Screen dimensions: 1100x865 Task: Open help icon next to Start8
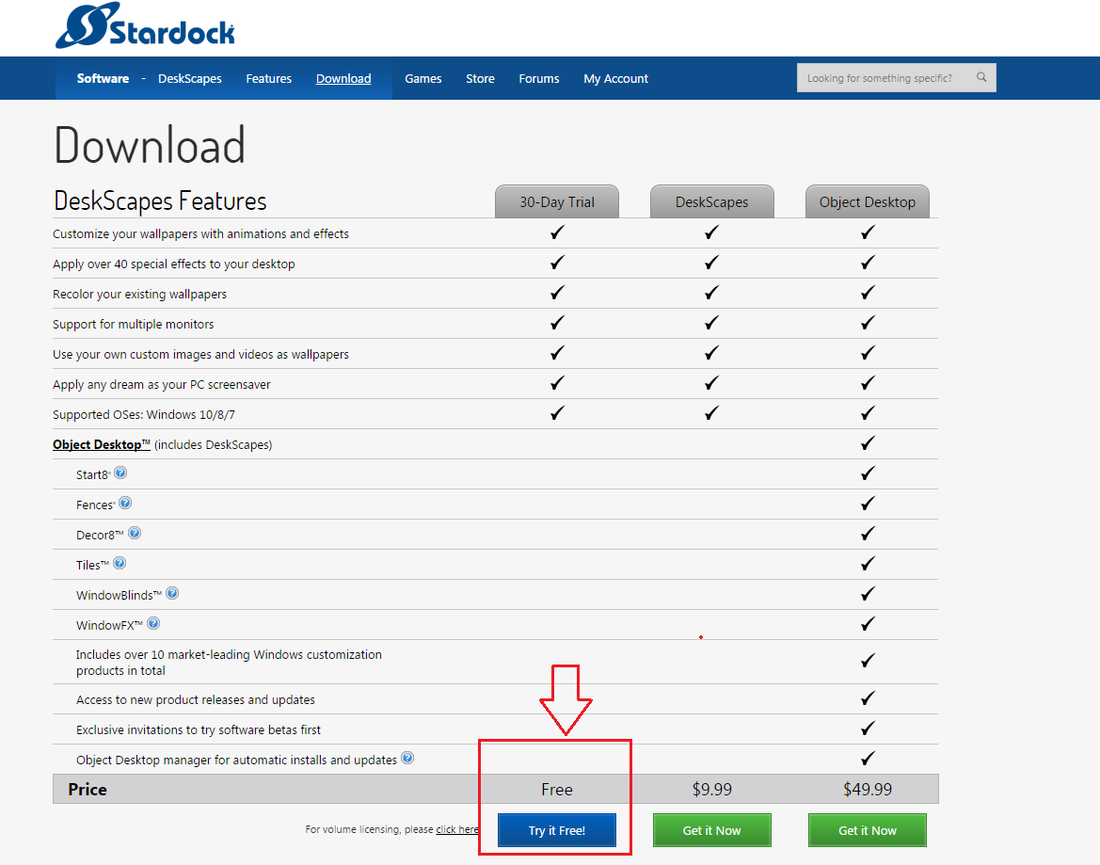click(121, 473)
